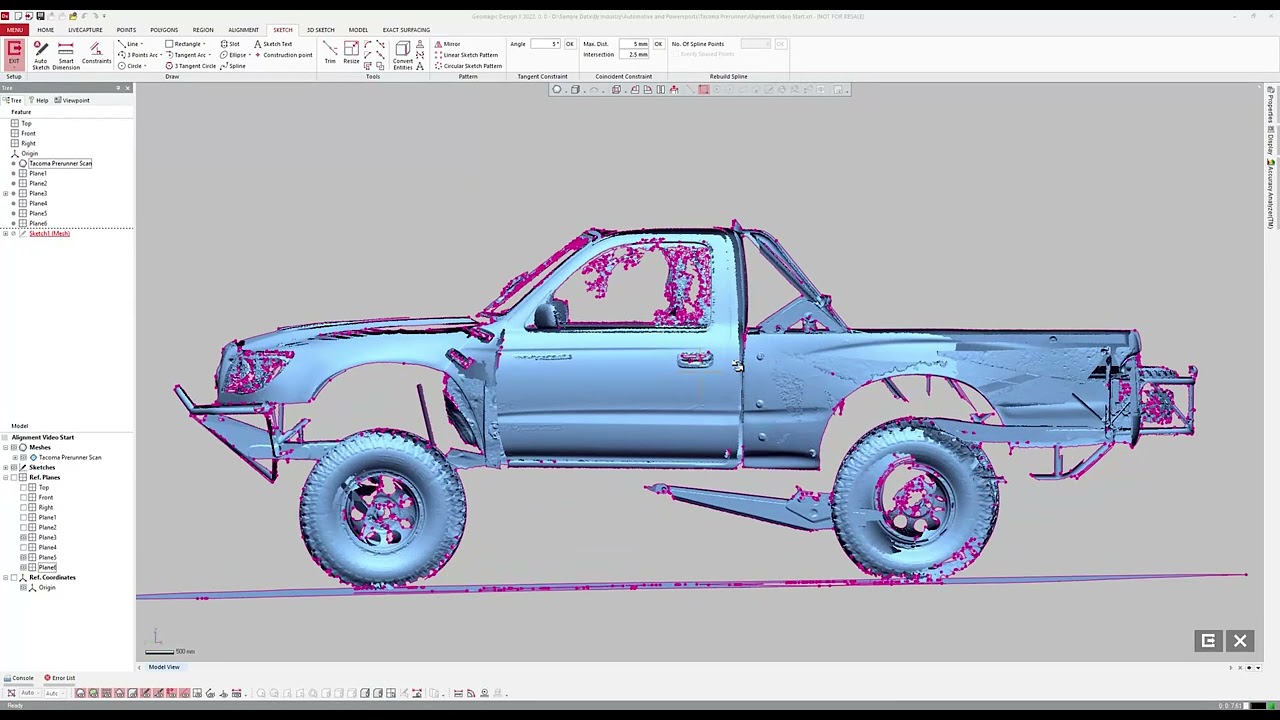1280x720 pixels.
Task: Open the Help tab in Tree panel
Action: 38,100
